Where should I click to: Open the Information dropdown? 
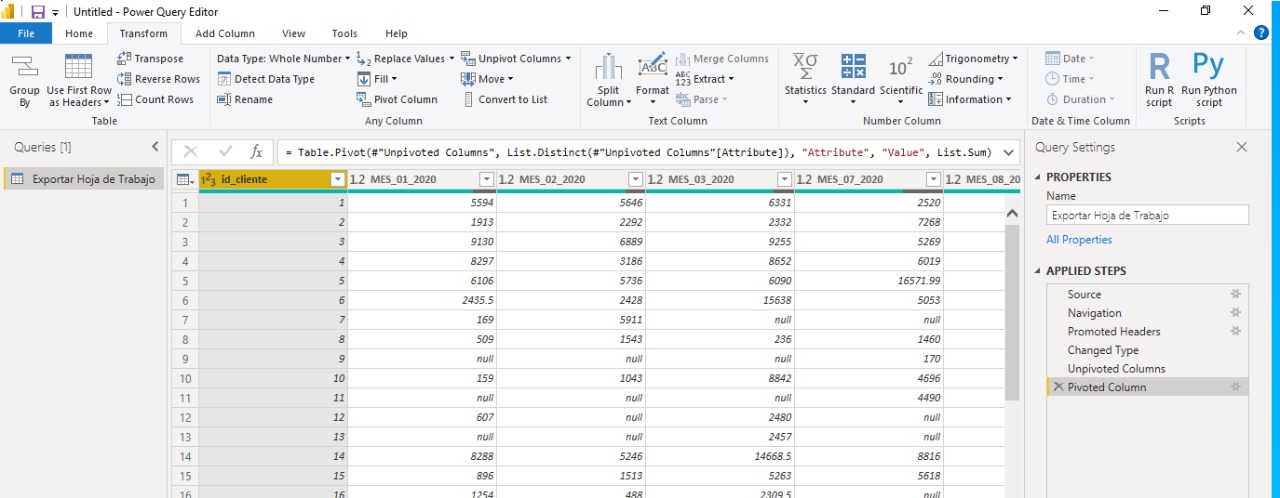(970, 99)
